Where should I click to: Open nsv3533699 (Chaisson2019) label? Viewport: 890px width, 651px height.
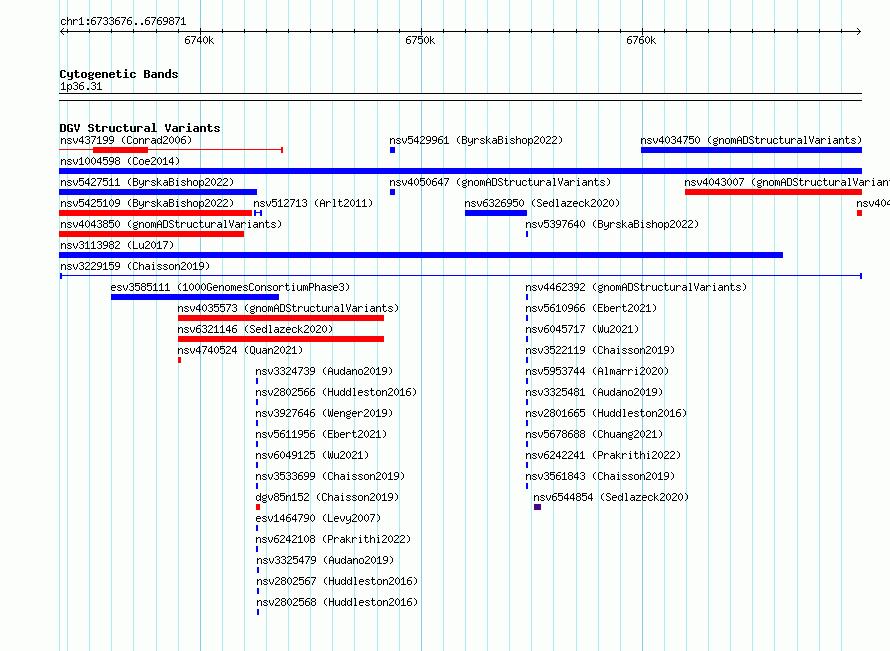pos(330,476)
